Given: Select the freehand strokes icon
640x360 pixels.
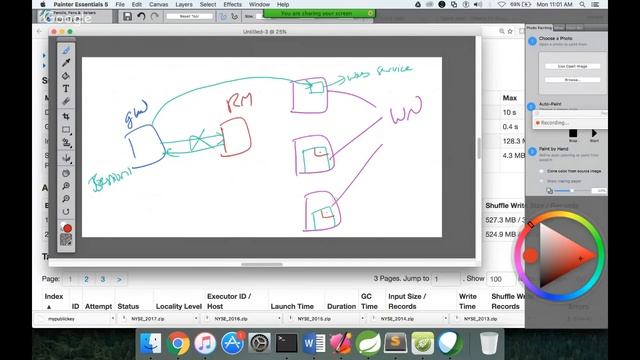Looking at the screenshot, I should pyautogui.click(x=223, y=16).
